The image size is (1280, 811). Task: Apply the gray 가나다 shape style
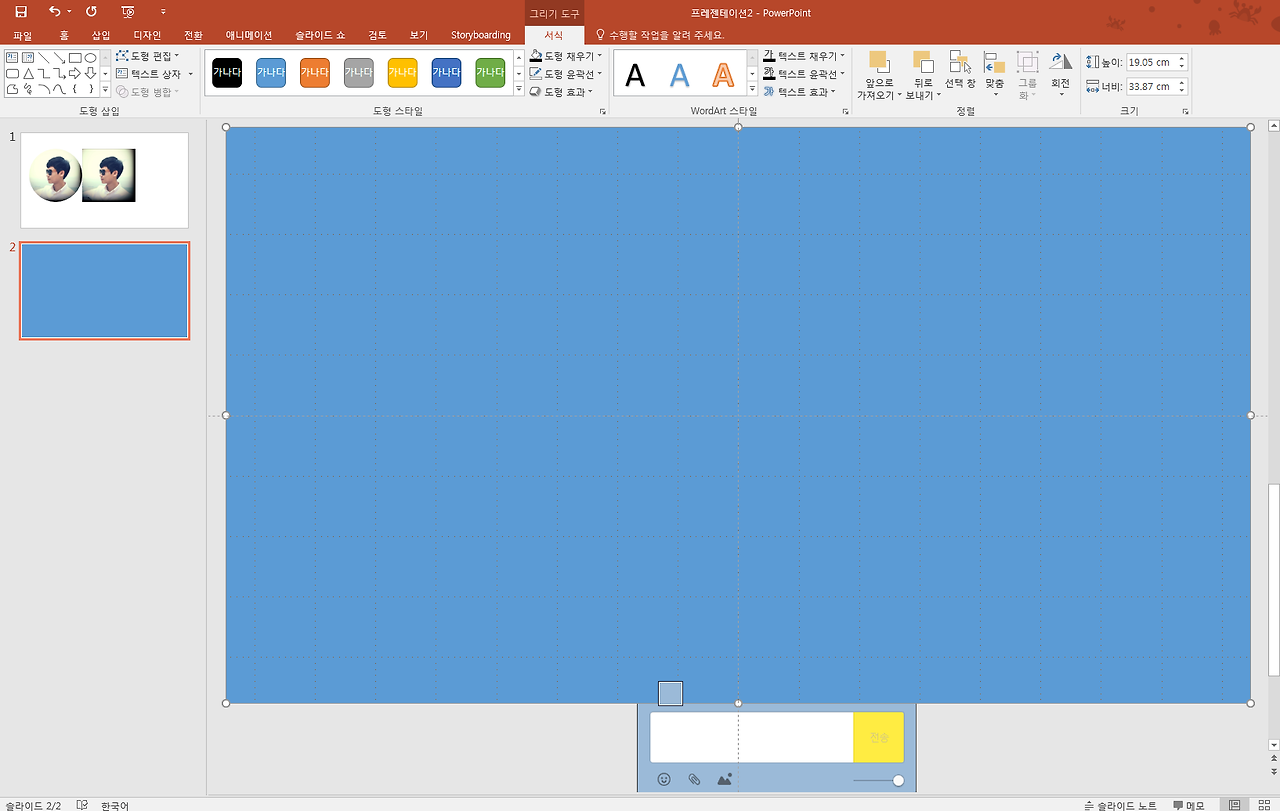358,72
